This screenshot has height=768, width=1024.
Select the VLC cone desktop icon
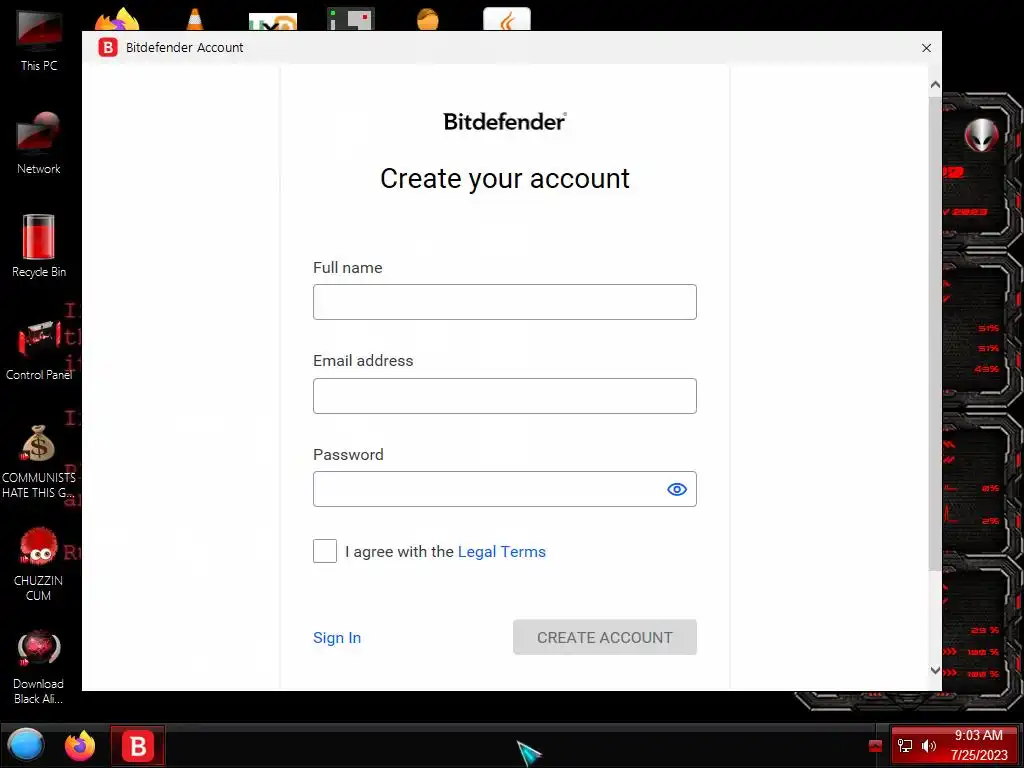point(195,19)
